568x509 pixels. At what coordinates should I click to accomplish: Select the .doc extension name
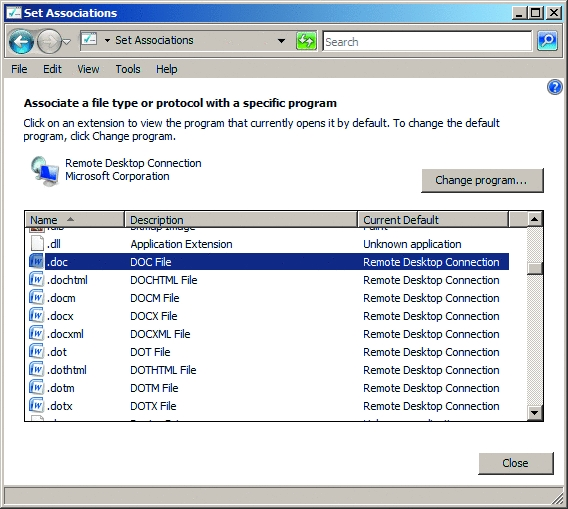pyautogui.click(x=57, y=262)
